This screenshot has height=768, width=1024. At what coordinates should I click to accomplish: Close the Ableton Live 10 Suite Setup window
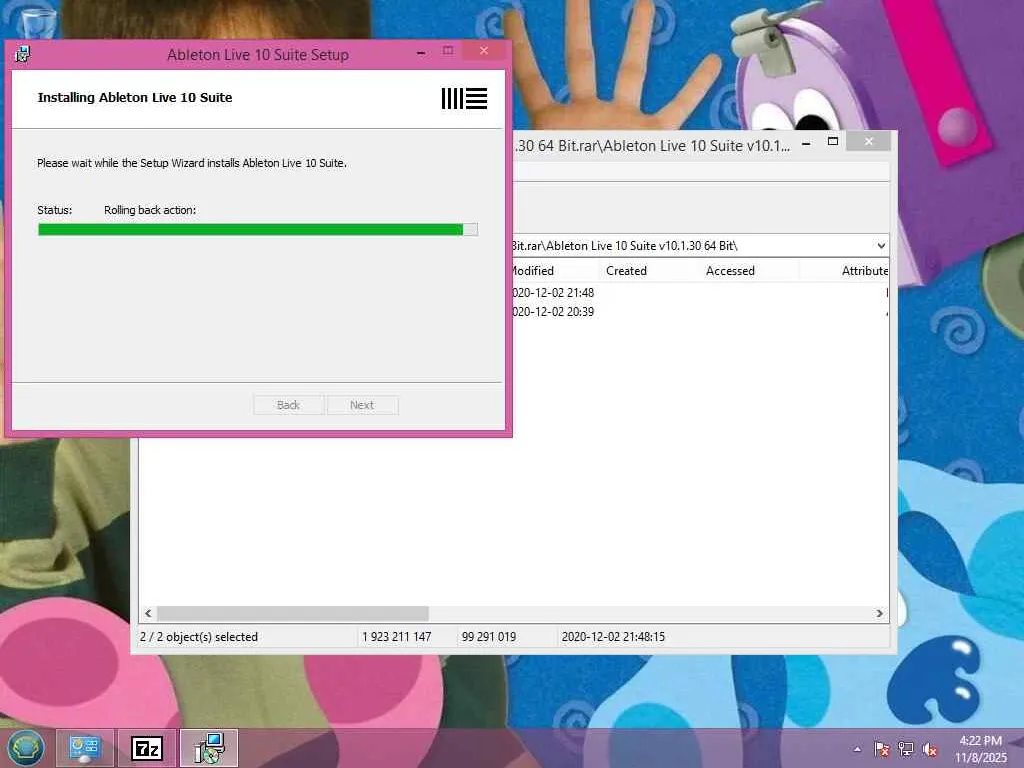(484, 50)
